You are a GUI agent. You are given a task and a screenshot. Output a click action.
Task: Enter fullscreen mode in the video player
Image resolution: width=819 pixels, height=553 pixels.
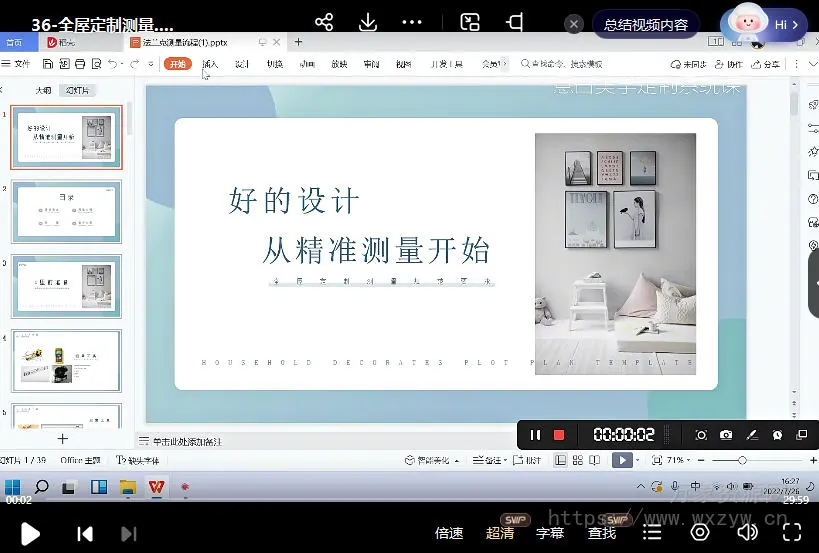point(792,533)
